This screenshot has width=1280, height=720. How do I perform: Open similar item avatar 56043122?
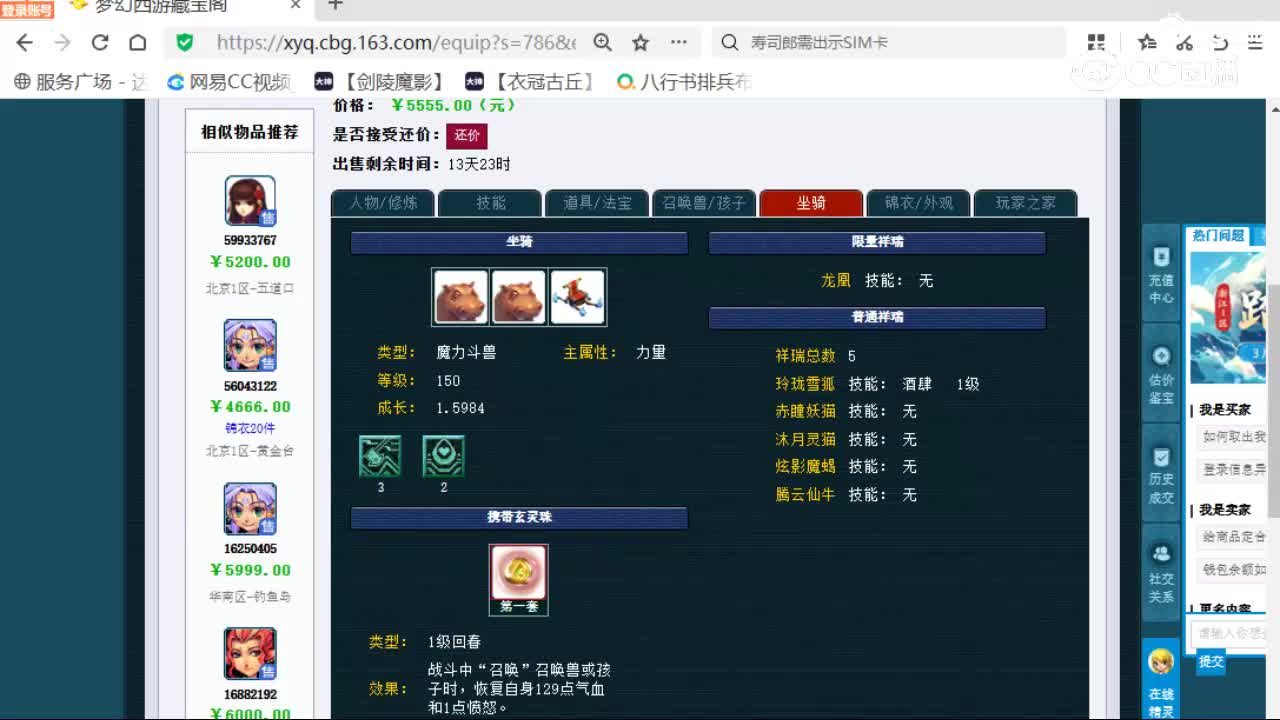250,346
